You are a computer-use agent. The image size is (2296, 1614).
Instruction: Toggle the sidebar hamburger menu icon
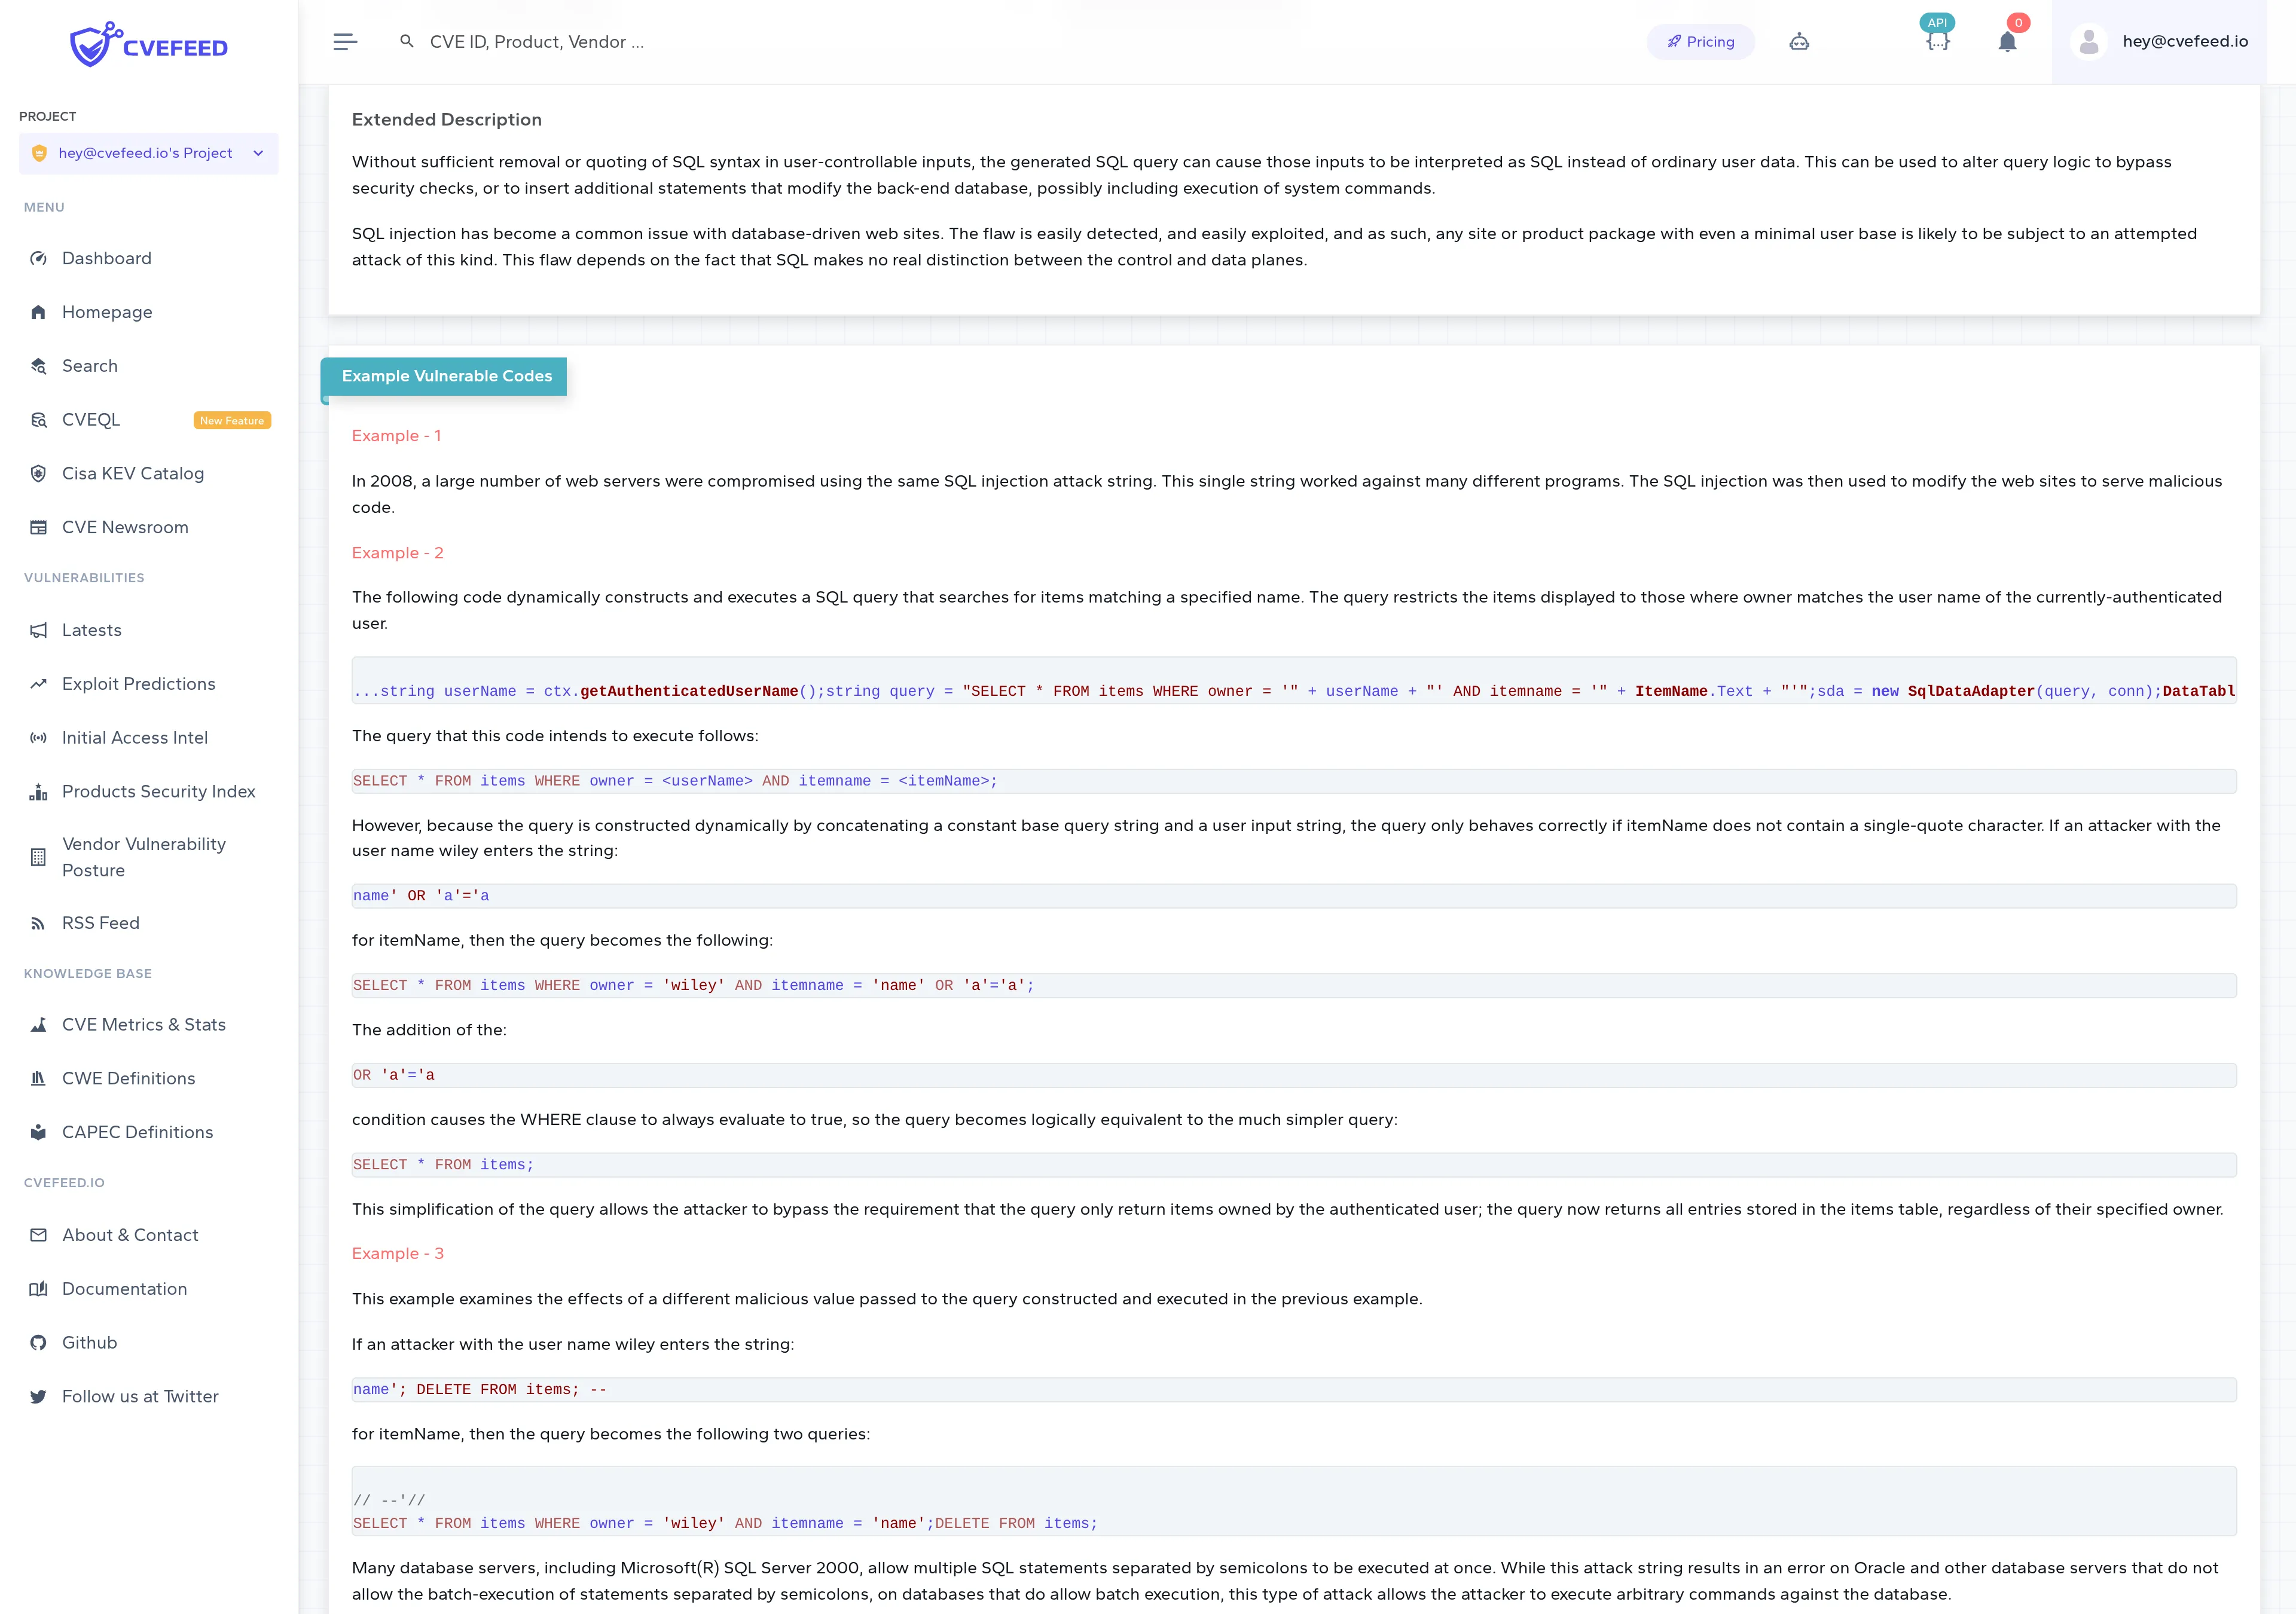345,42
